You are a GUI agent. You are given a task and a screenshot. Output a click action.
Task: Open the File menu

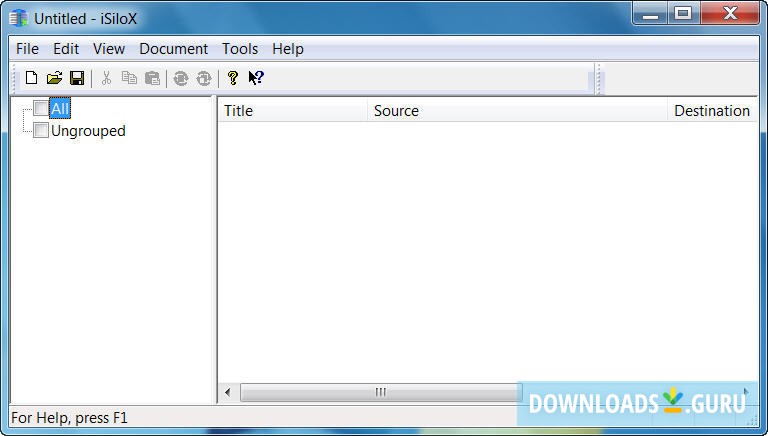(x=27, y=49)
